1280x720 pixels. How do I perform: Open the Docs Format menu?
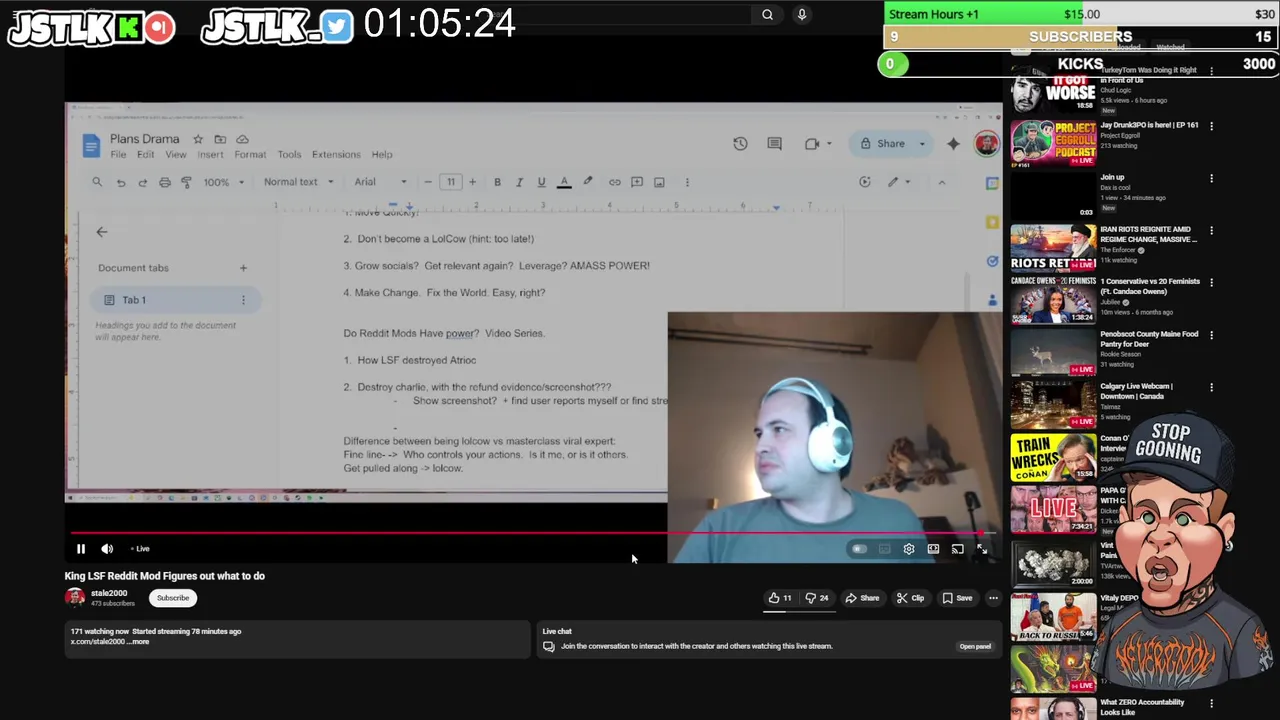pyautogui.click(x=250, y=155)
